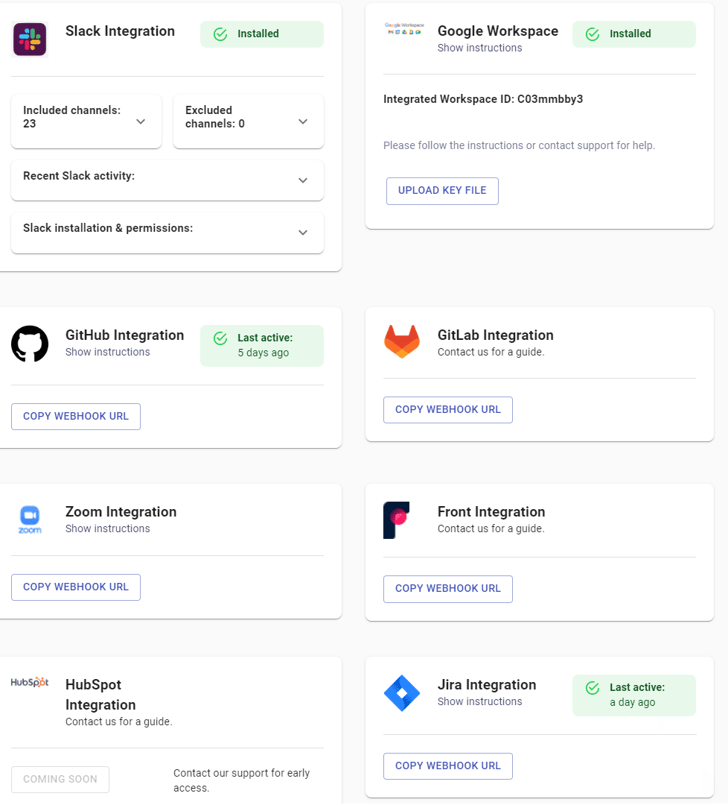Click the Slack logo icon

click(x=30, y=39)
